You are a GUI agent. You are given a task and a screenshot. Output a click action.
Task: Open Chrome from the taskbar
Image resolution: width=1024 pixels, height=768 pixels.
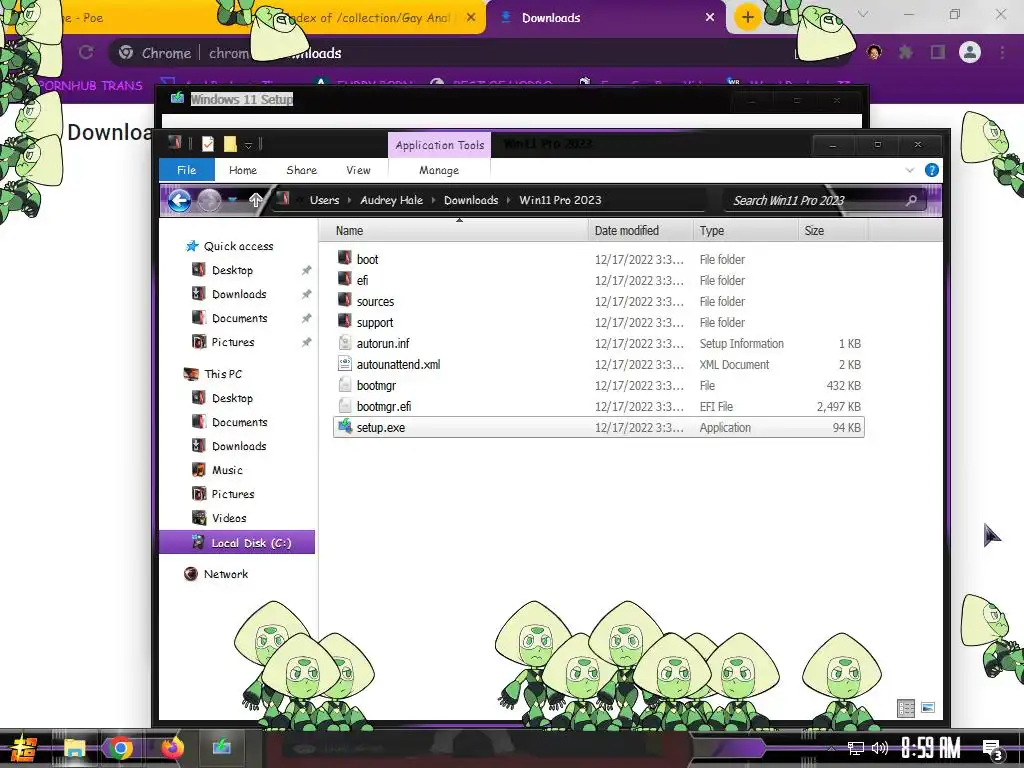click(x=120, y=748)
